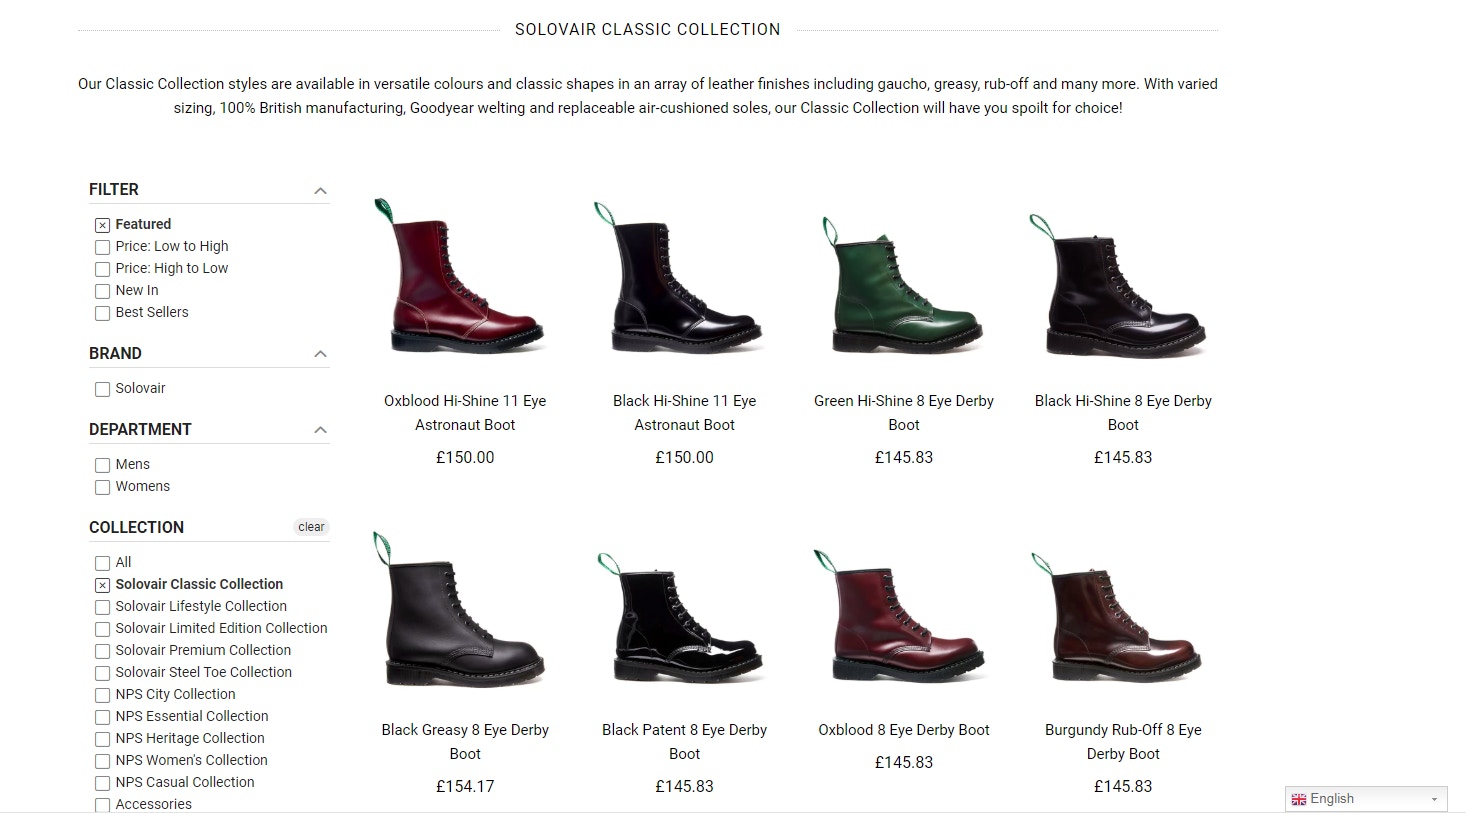The width and height of the screenshot is (1466, 813).
Task: Open Oxblood 8 Eye Derby Boot link
Action: (903, 730)
